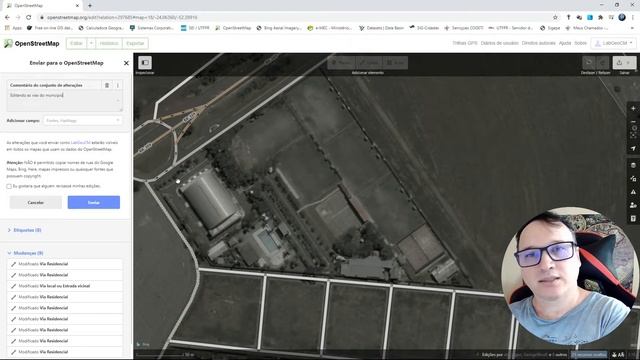Select the Ponto add-point tool
Viewport: 640px width, 360px height.
click(x=341, y=62)
